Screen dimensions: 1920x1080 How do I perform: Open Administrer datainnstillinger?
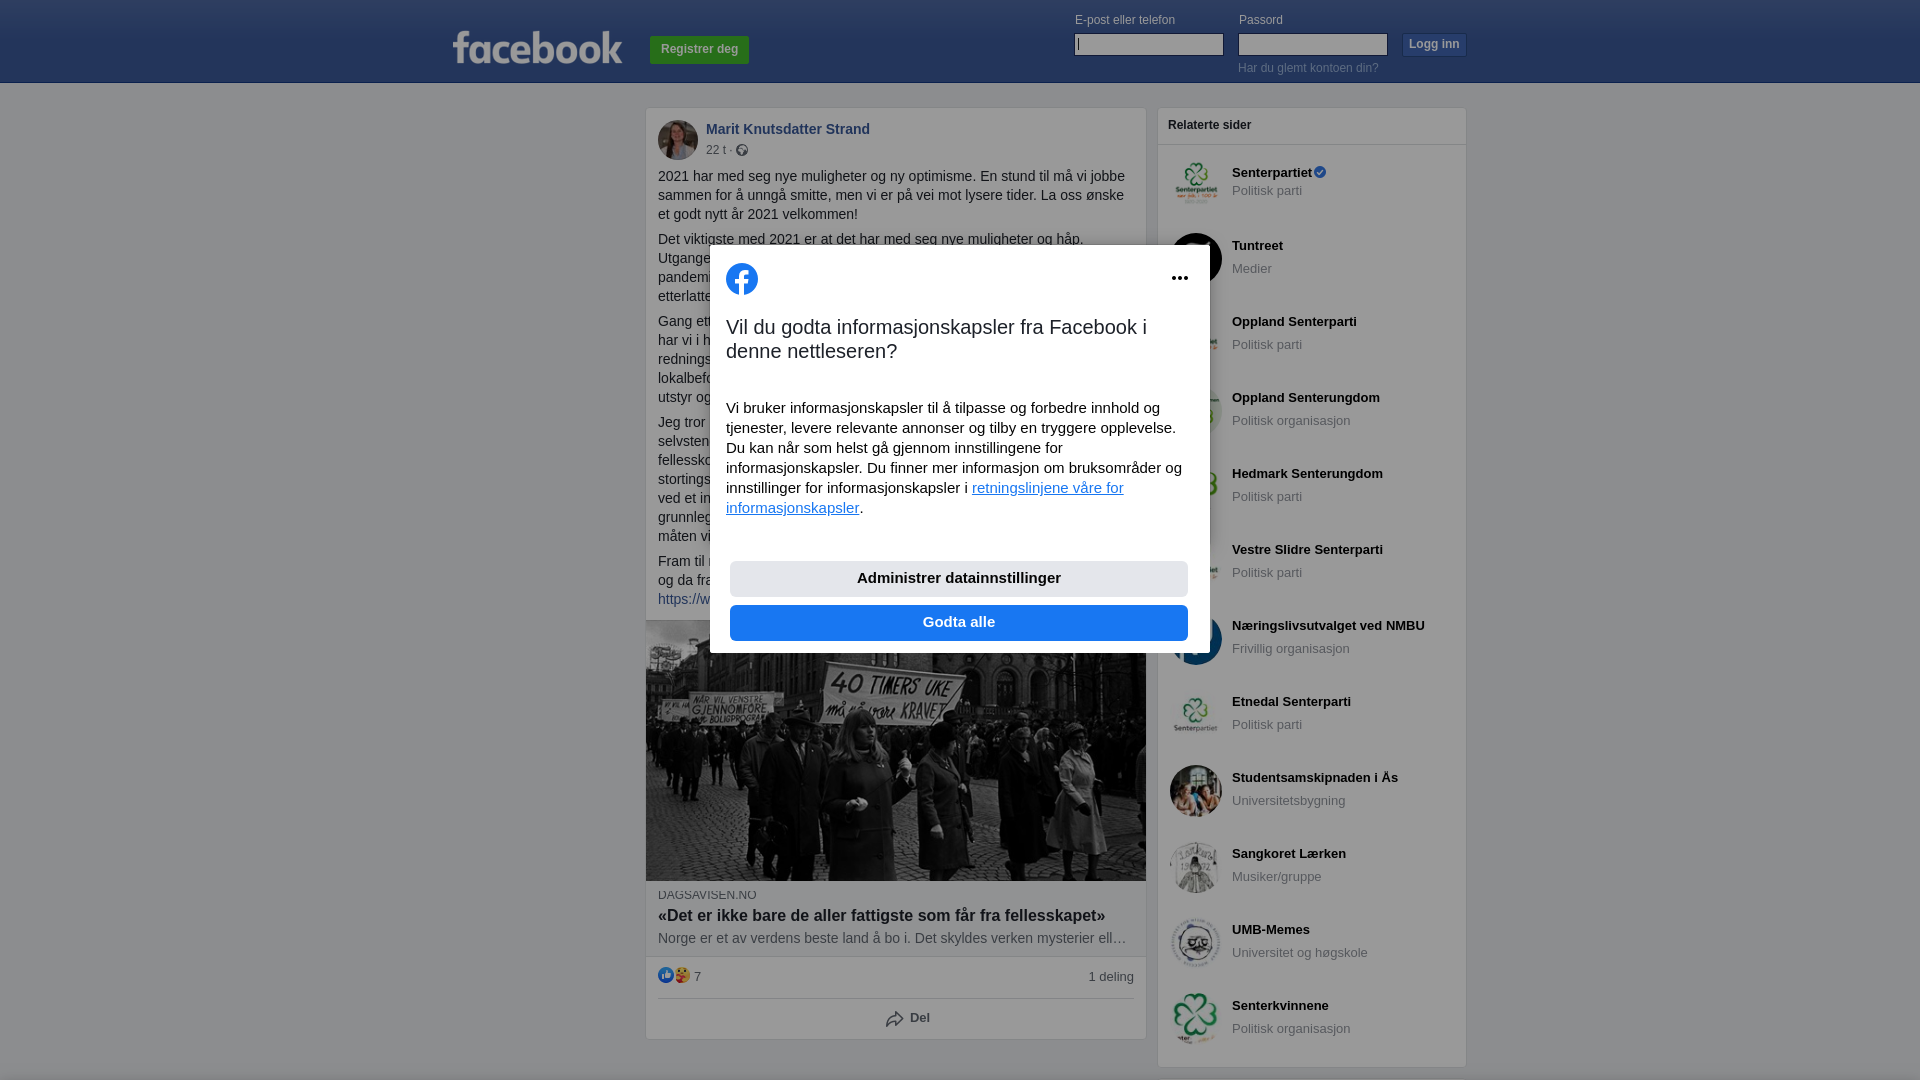(959, 579)
